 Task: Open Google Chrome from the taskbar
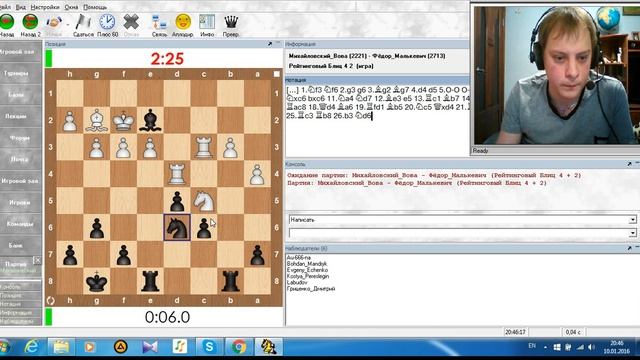(x=239, y=347)
